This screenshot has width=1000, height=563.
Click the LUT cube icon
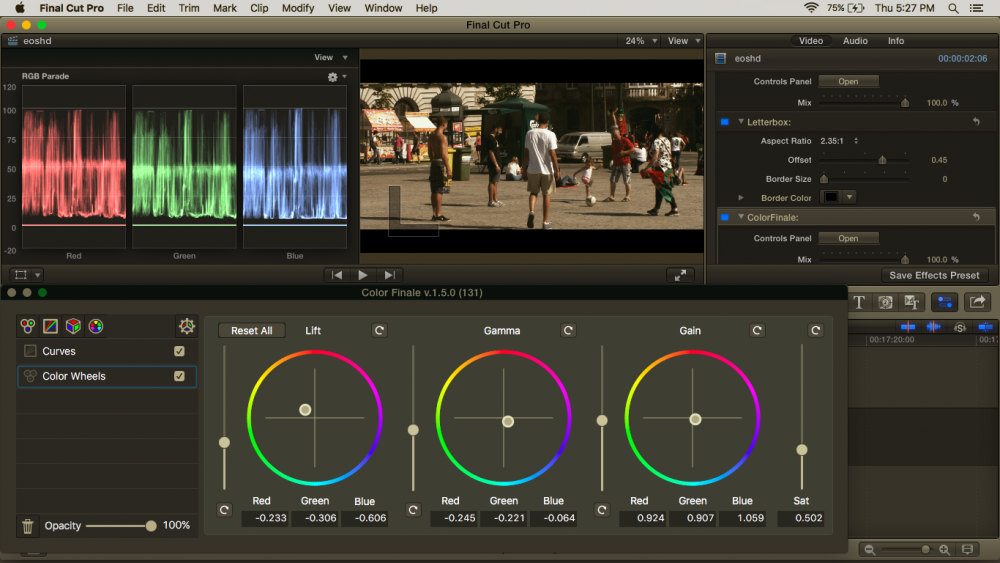[73, 326]
